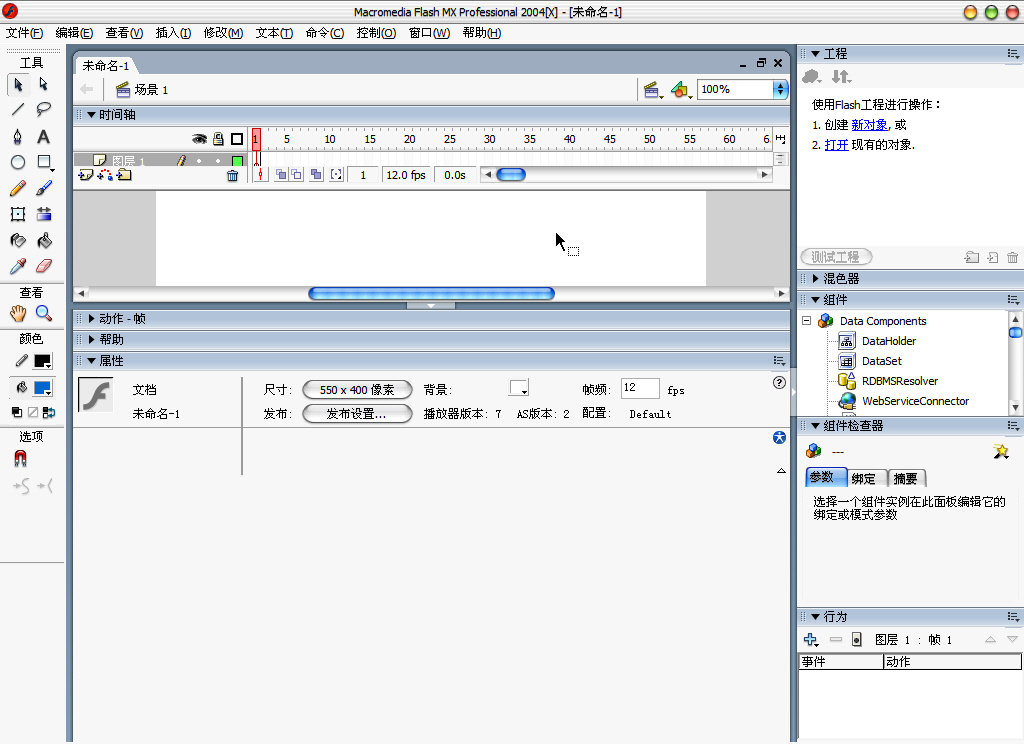The image size is (1024, 744).
Task: Click the insert layer icon
Action: pyautogui.click(x=85, y=174)
